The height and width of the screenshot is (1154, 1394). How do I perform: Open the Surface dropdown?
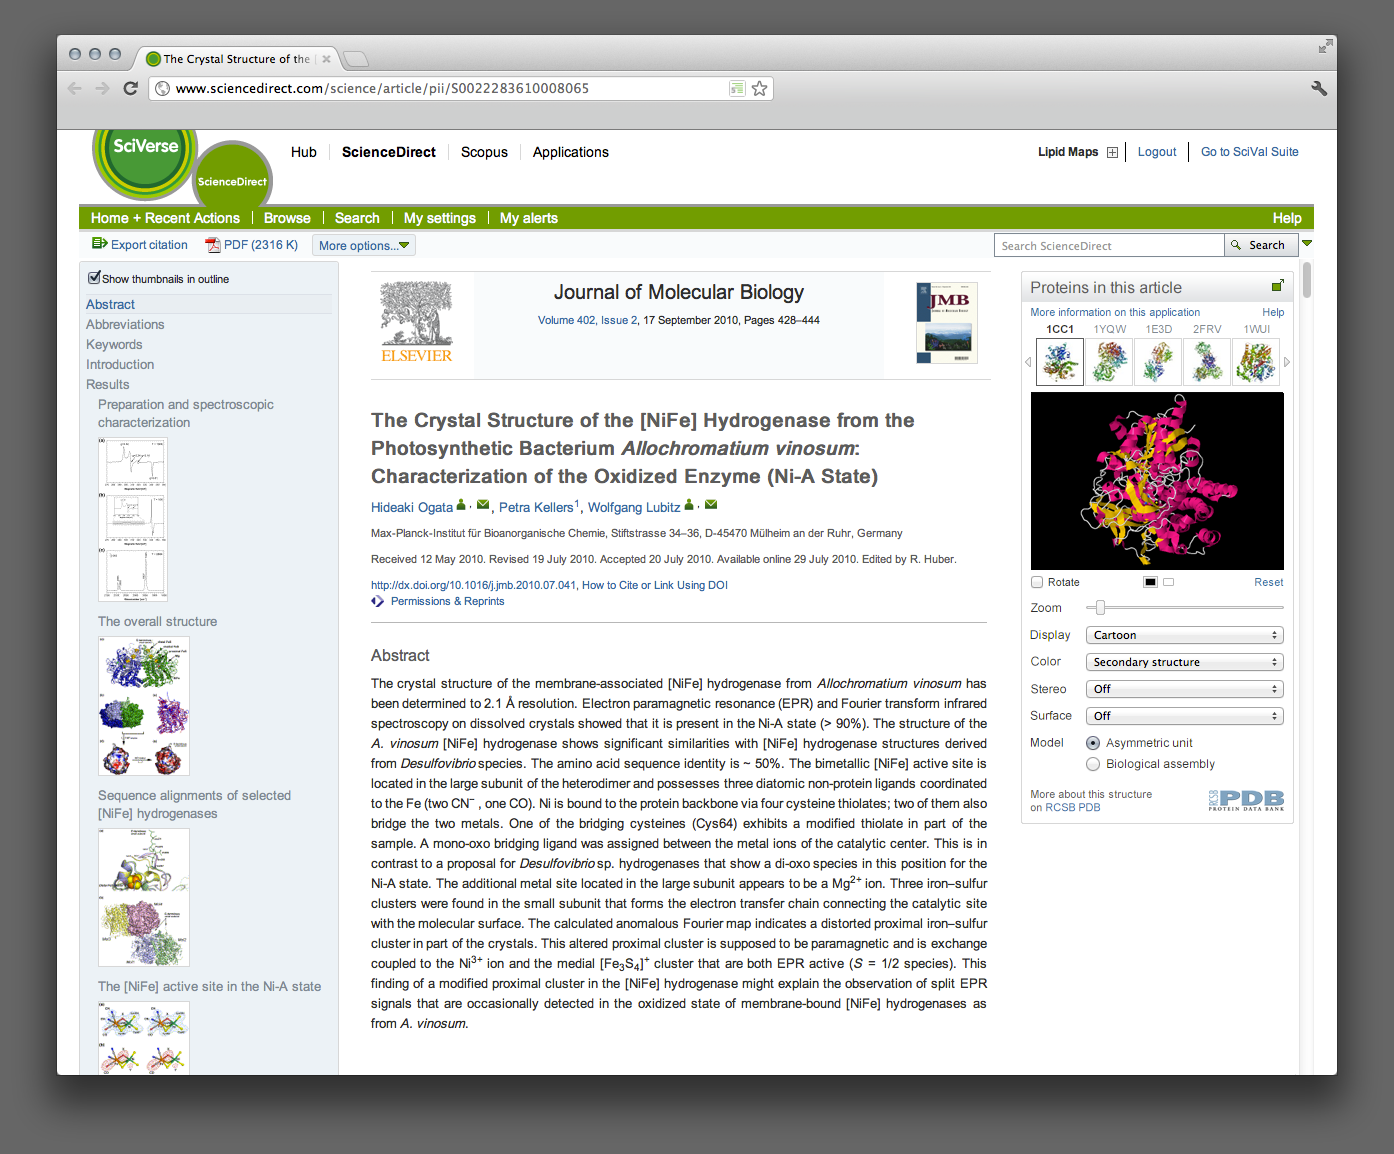(x=1184, y=716)
